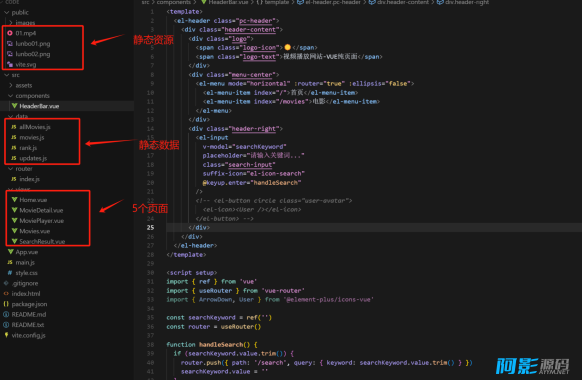The image size is (582, 380).
Task: Click the braces icon of package.json
Action: tap(6, 304)
